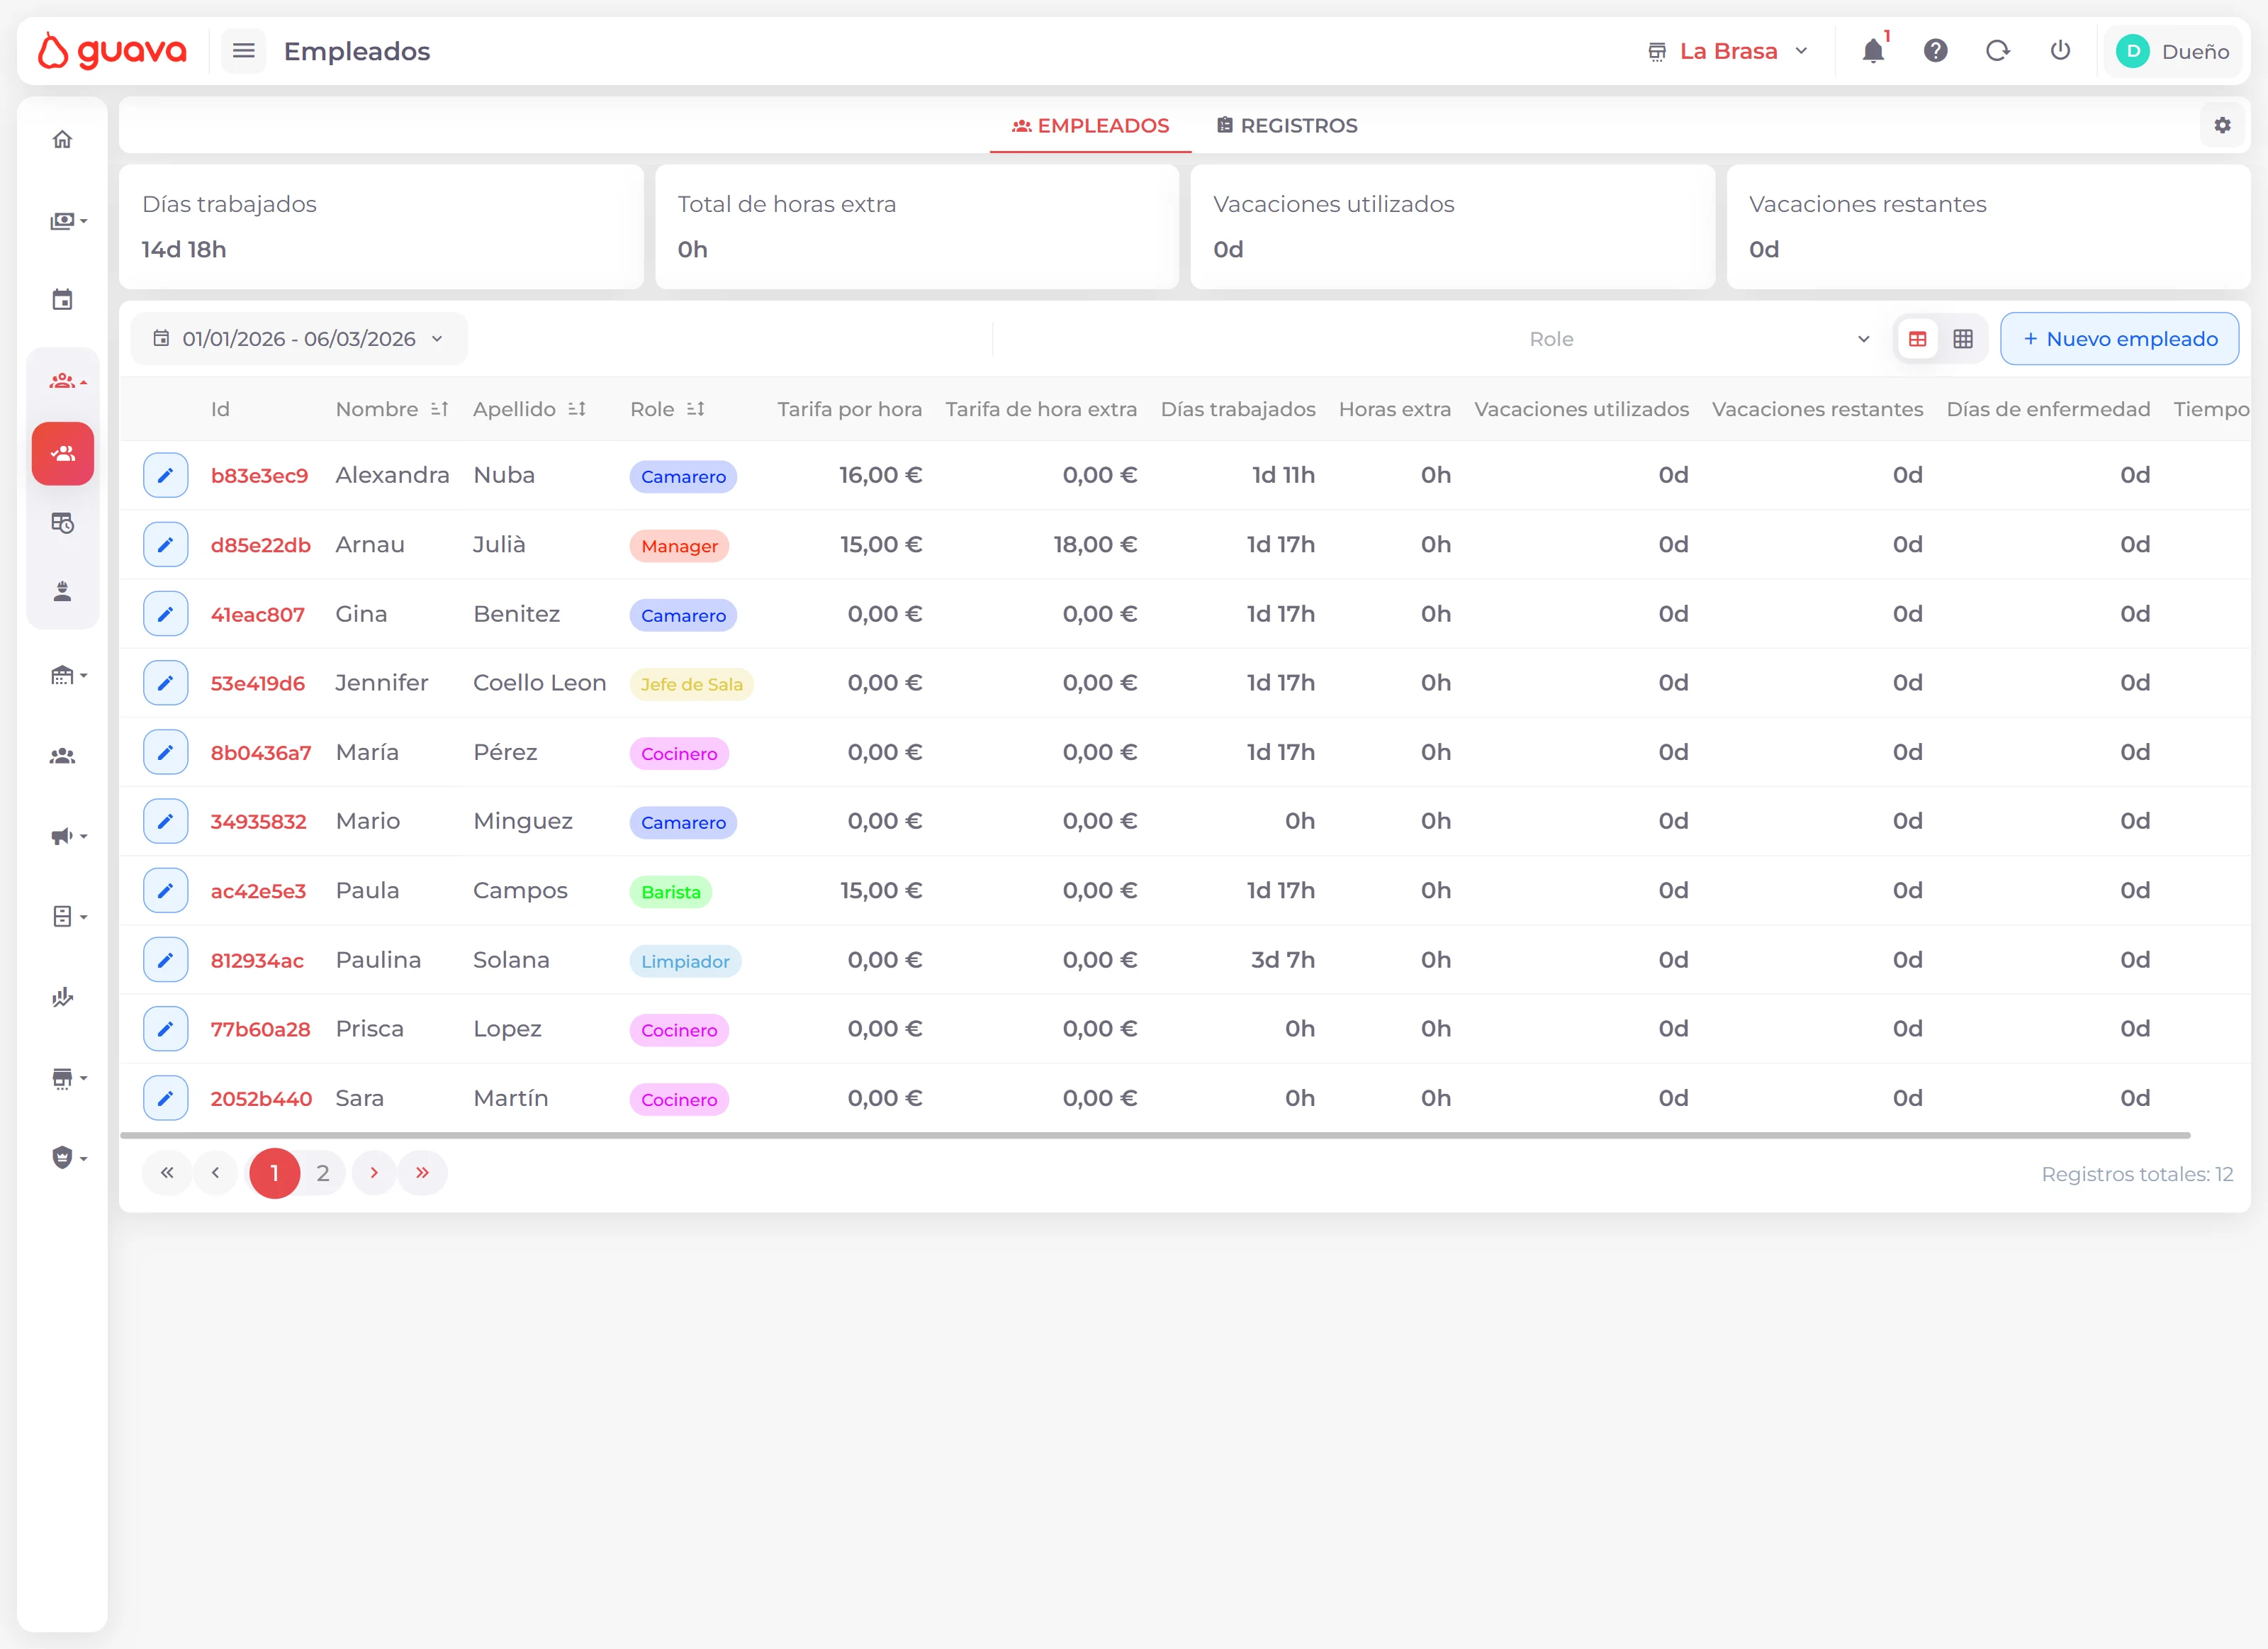Click the power logout icon
Viewport: 2268px width, 1649px height.
[2060, 51]
